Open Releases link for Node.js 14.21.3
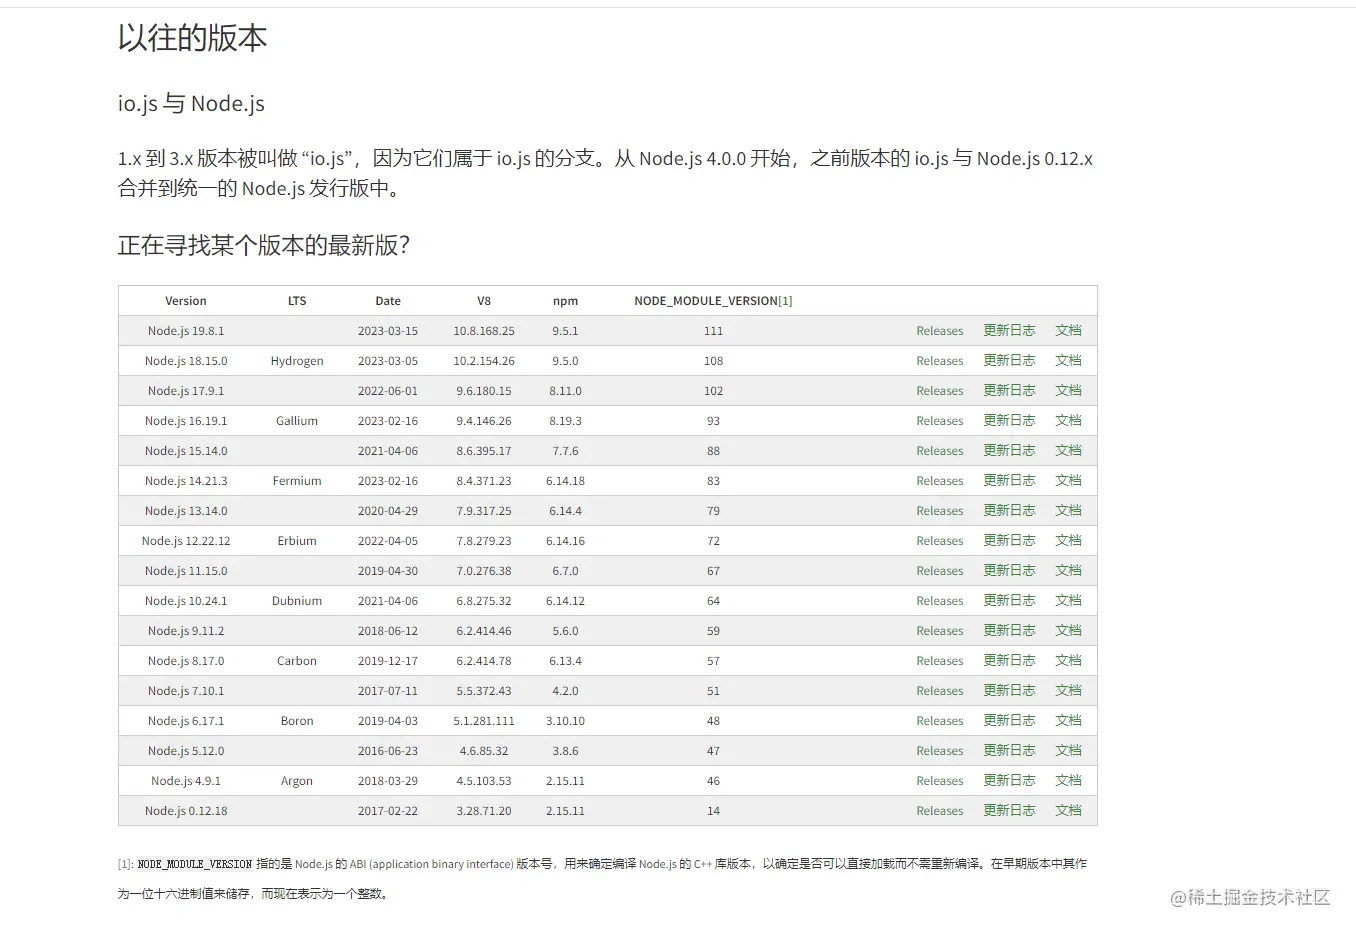The image size is (1356, 933). (x=939, y=481)
